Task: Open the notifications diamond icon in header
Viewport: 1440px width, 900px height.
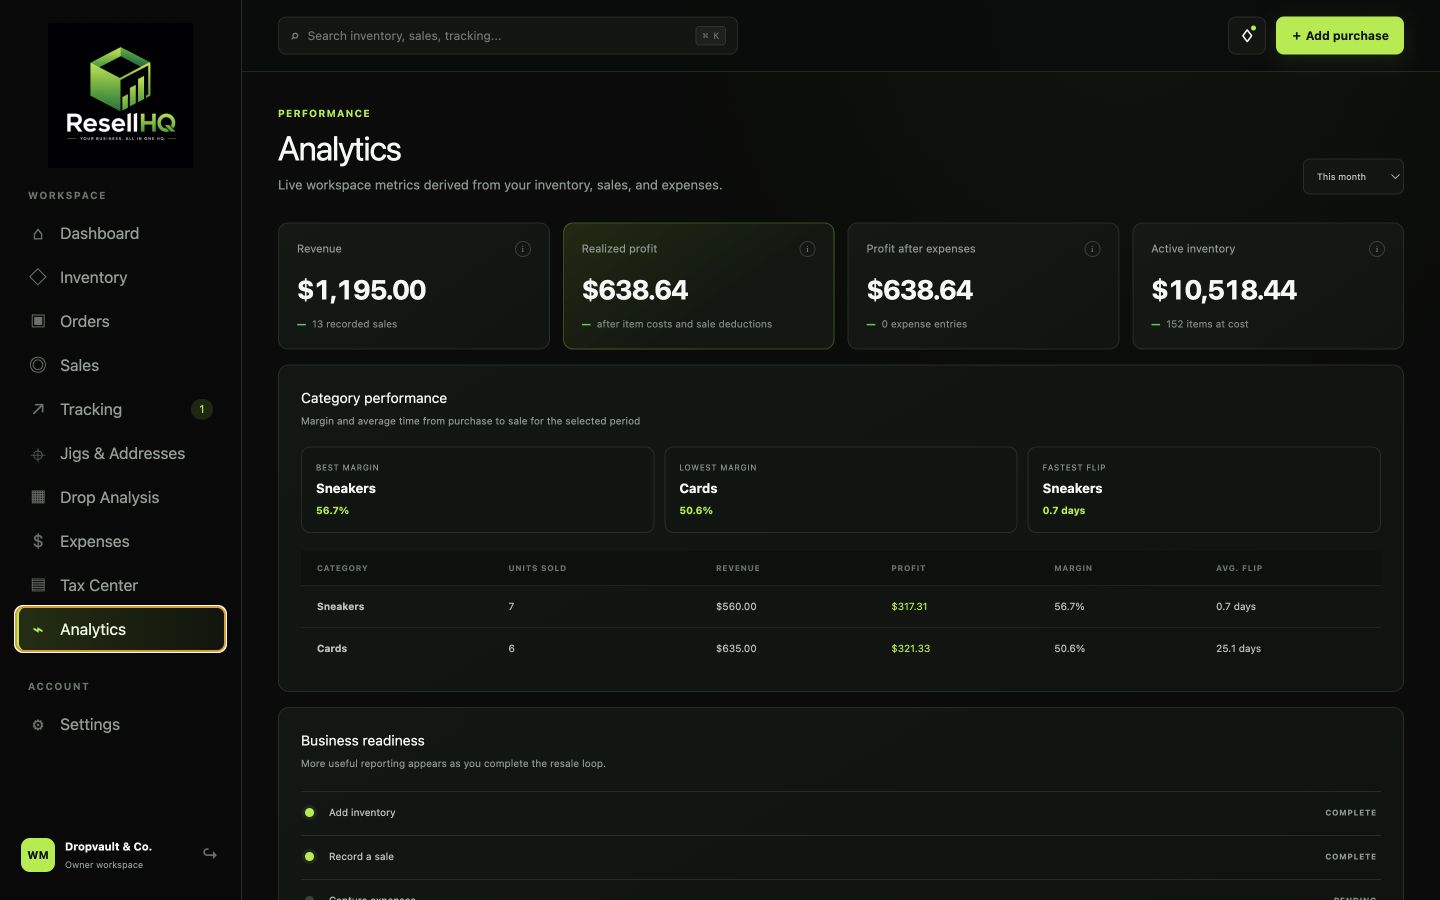Action: coord(1247,36)
